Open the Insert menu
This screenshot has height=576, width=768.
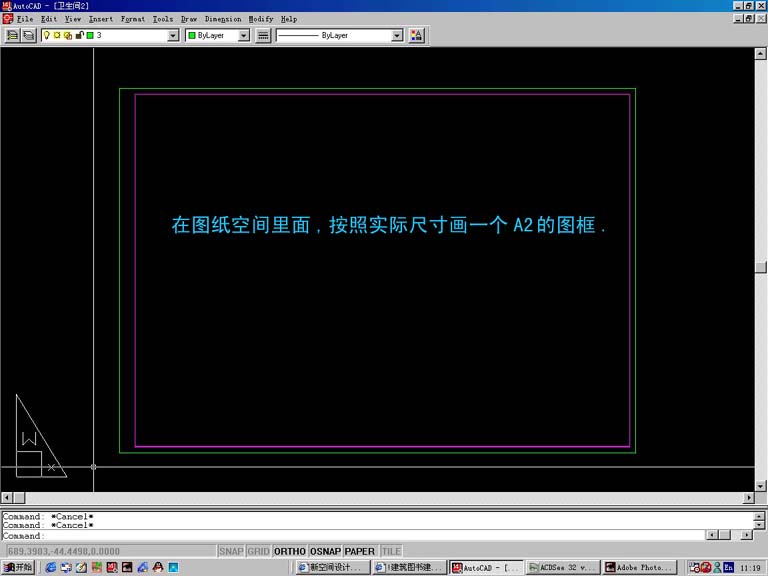tap(101, 19)
